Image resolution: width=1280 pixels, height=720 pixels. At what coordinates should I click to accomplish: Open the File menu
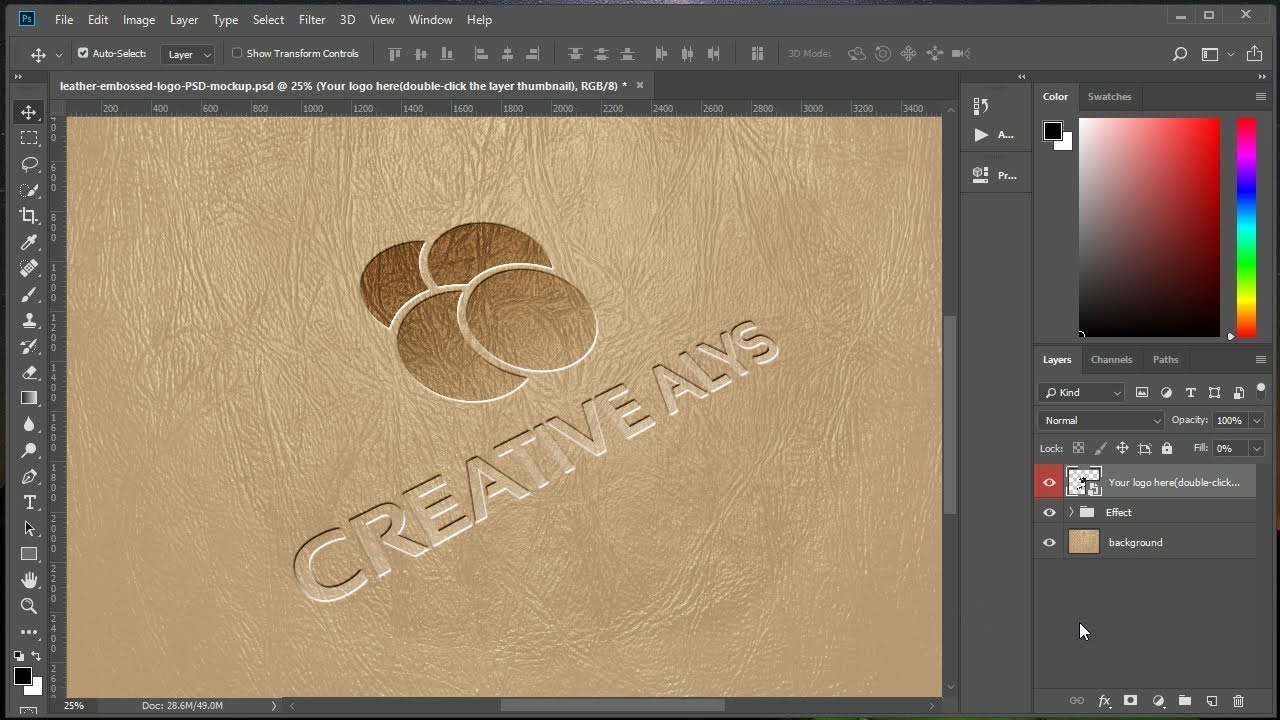click(x=64, y=19)
